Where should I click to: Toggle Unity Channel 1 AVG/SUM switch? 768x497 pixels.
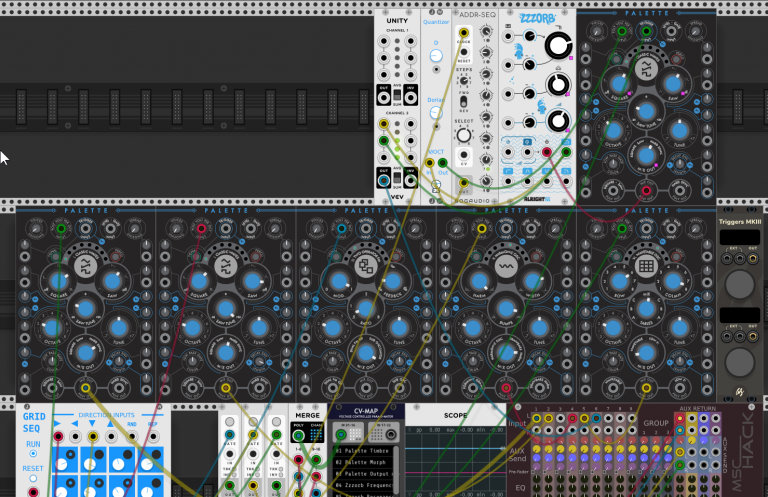coord(397,95)
